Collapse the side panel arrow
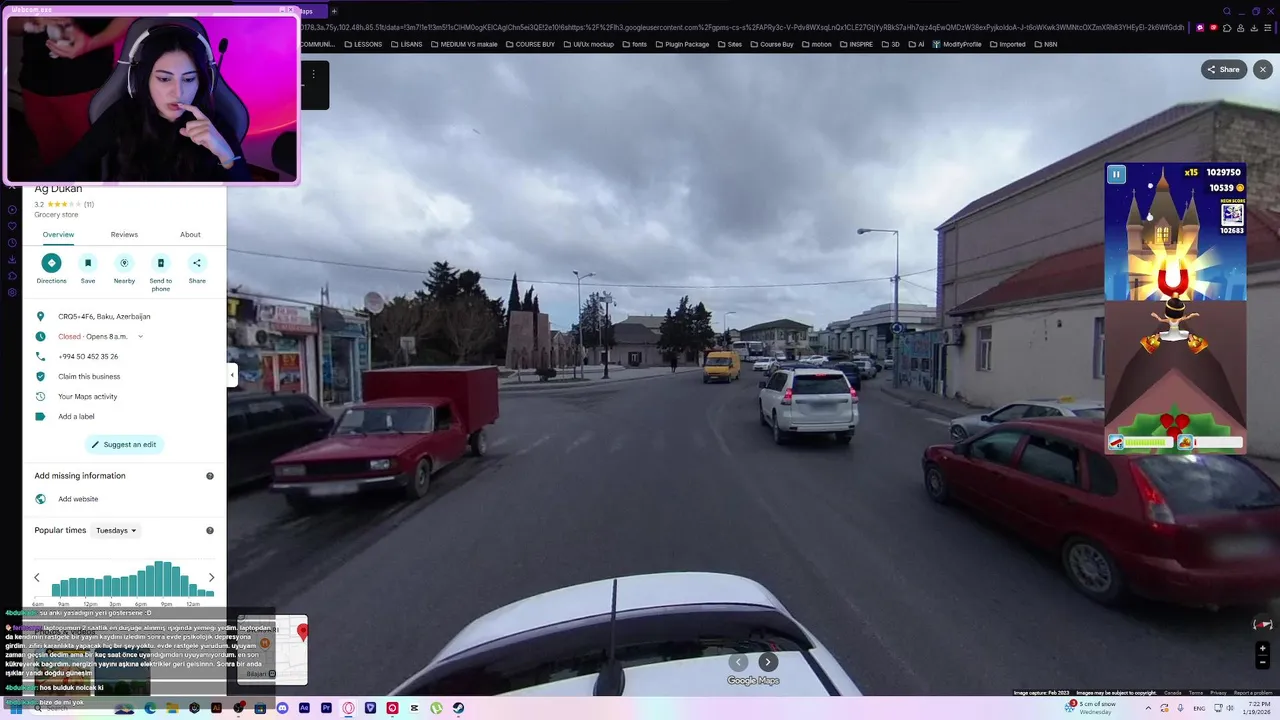The width and height of the screenshot is (1280, 720). coord(232,375)
